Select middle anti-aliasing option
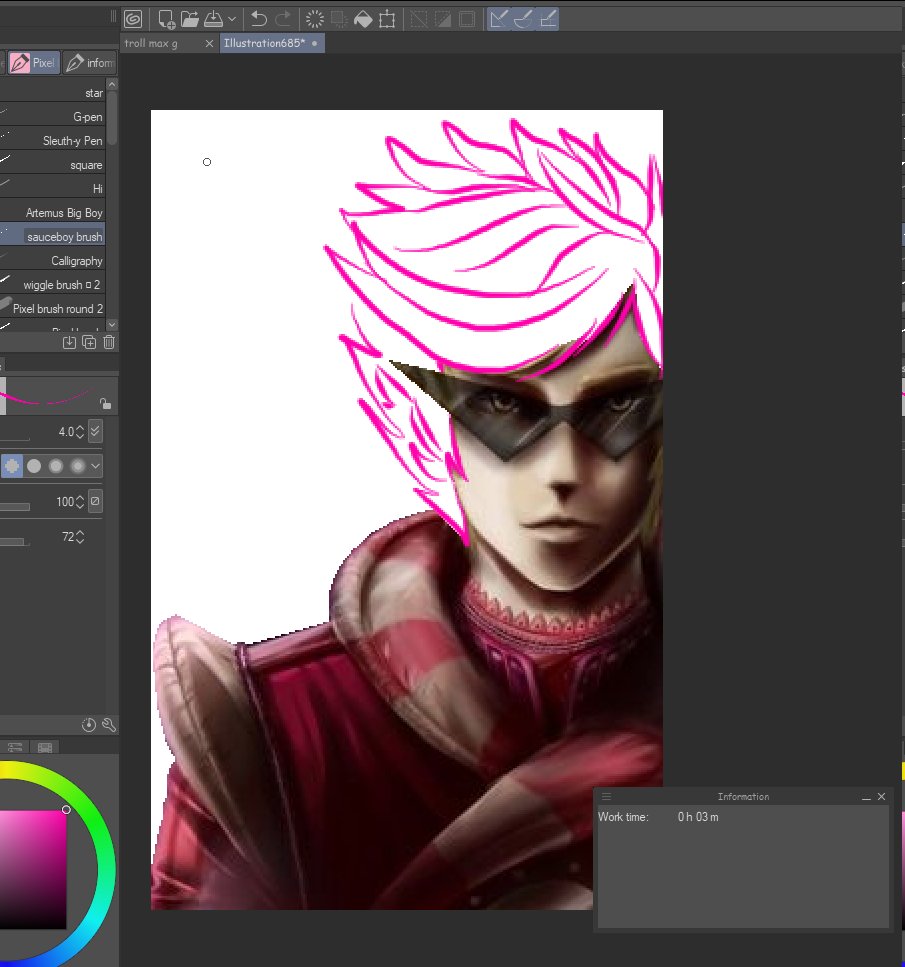The width and height of the screenshot is (905, 967). coord(56,466)
